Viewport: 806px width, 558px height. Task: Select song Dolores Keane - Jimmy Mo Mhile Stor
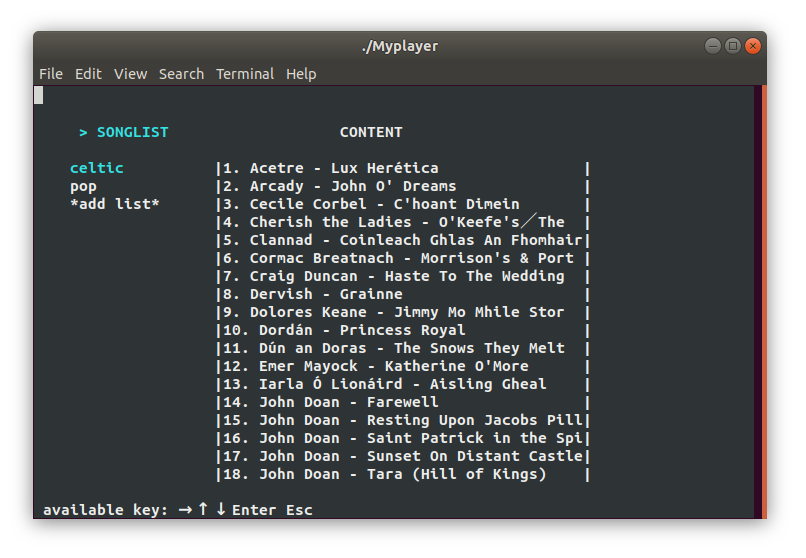(x=394, y=312)
